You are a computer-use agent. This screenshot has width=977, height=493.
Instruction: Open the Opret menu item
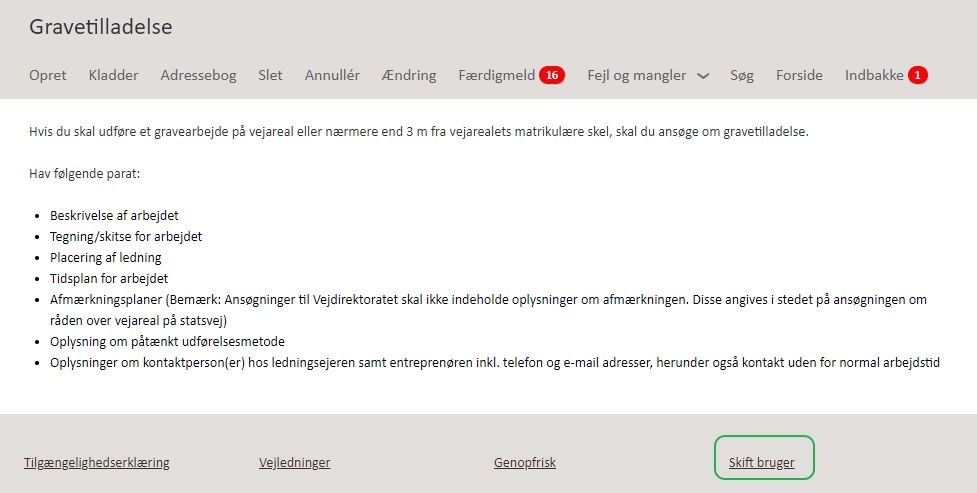coord(48,75)
